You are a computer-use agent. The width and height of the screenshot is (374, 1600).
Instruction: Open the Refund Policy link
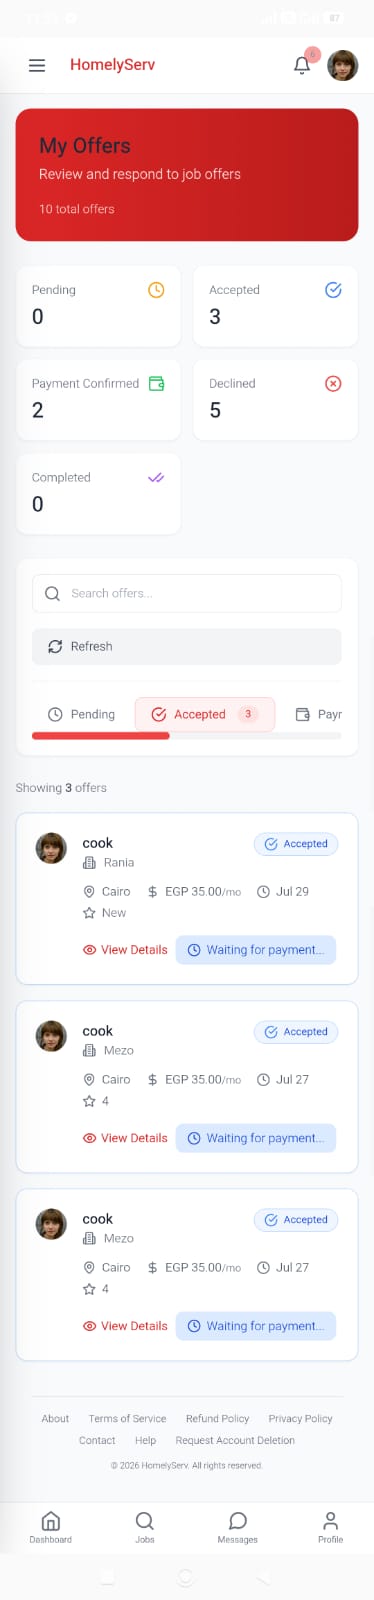pyautogui.click(x=217, y=1418)
